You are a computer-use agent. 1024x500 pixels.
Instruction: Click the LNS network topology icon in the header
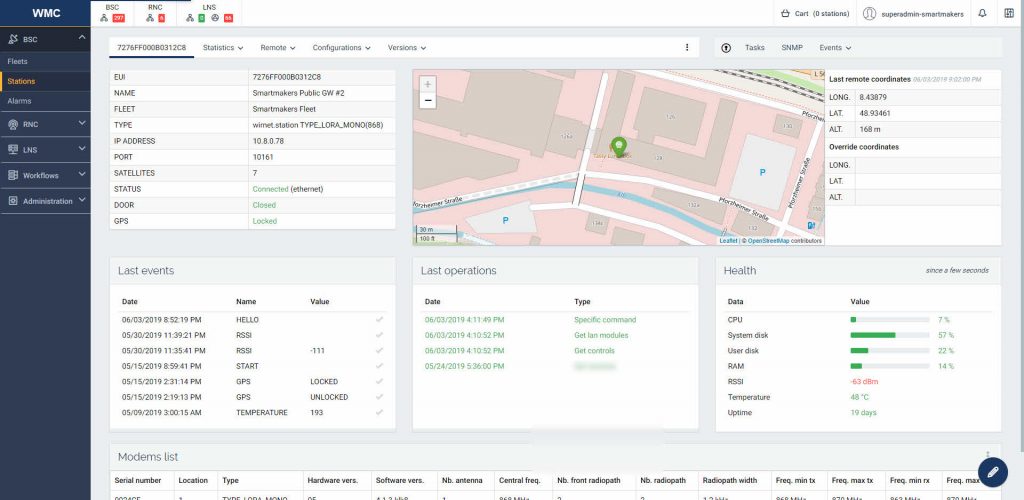(190, 18)
